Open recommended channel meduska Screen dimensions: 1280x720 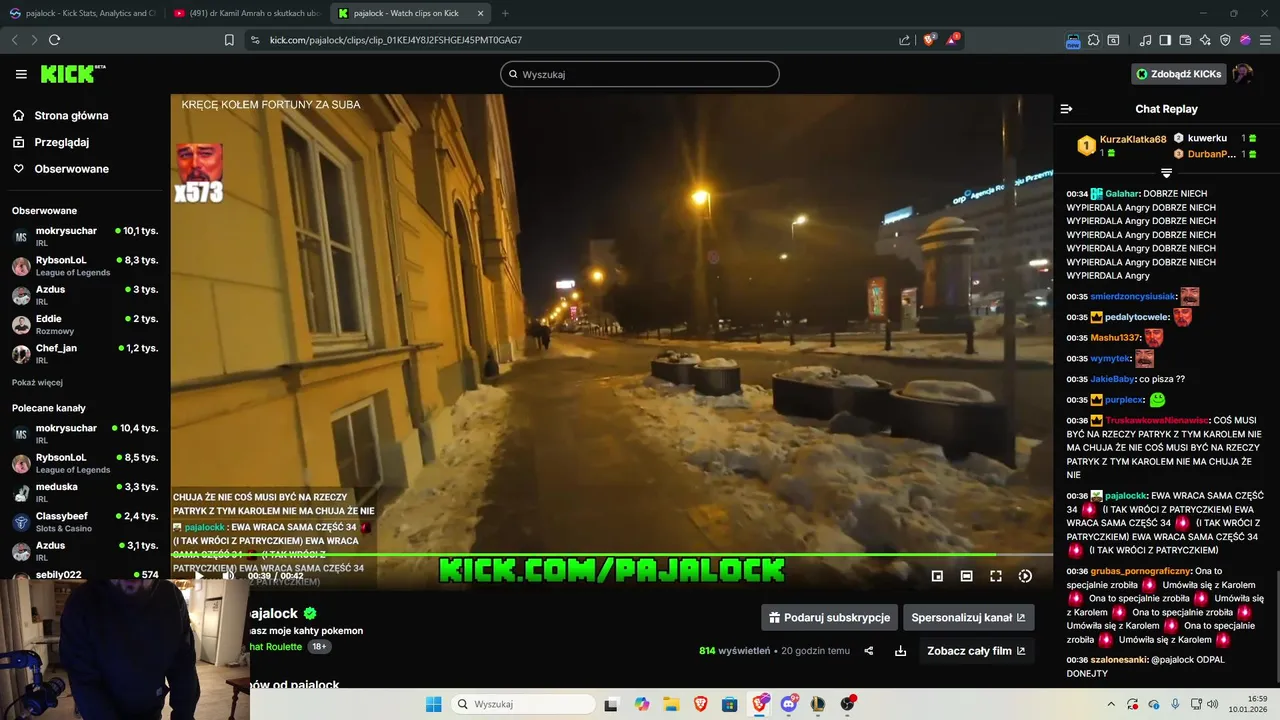pos(85,492)
